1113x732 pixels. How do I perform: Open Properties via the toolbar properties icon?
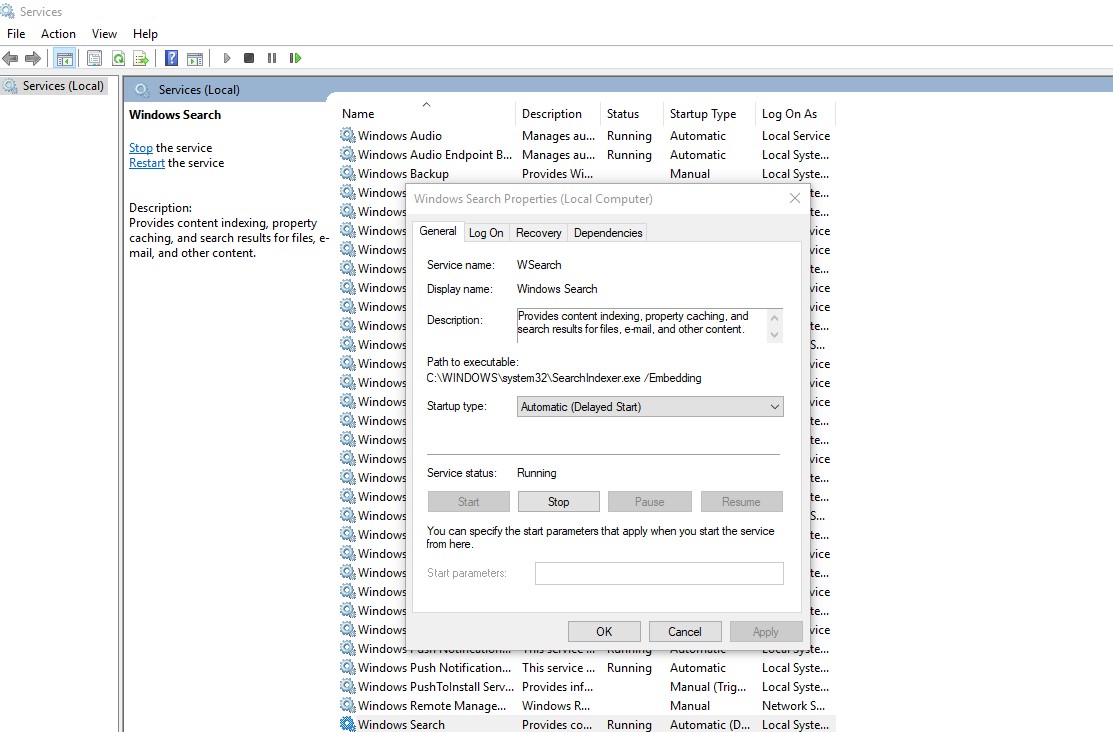point(94,58)
